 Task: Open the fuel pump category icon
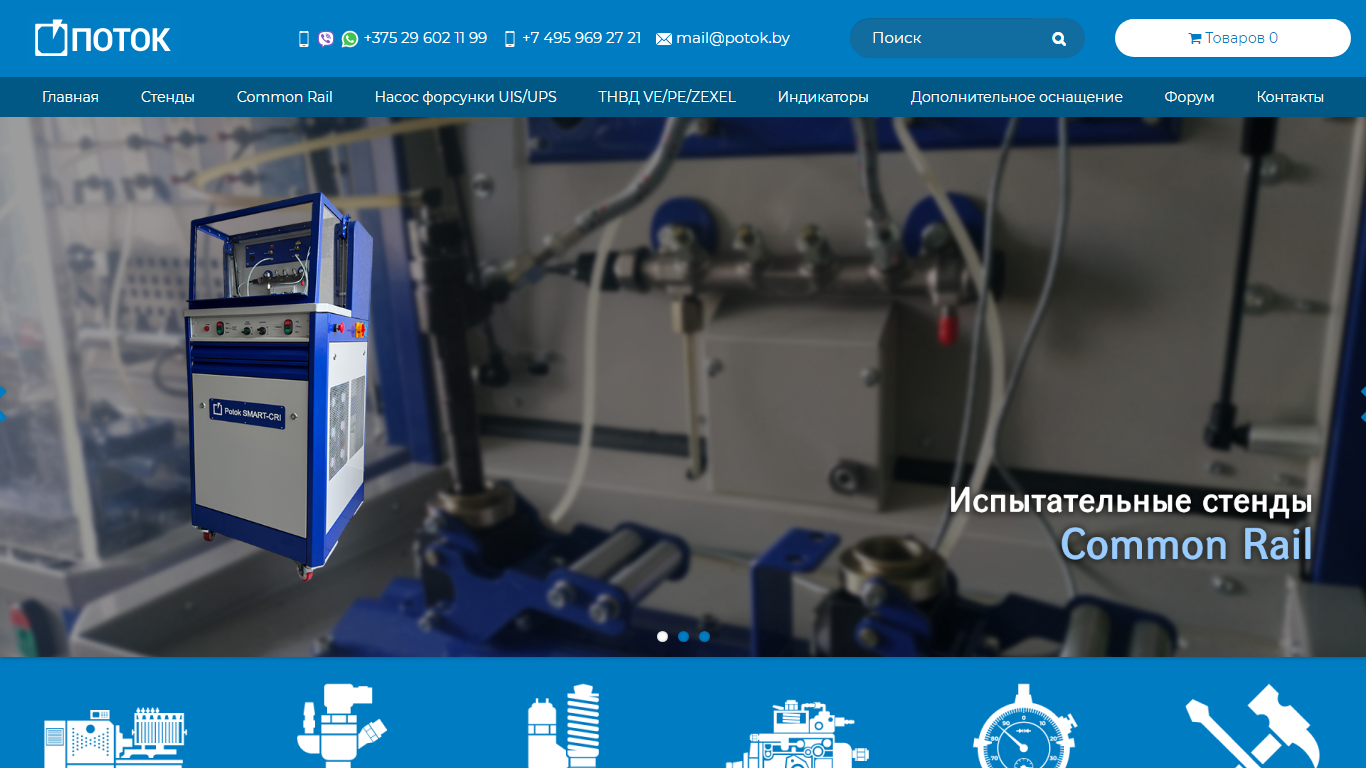(x=797, y=733)
